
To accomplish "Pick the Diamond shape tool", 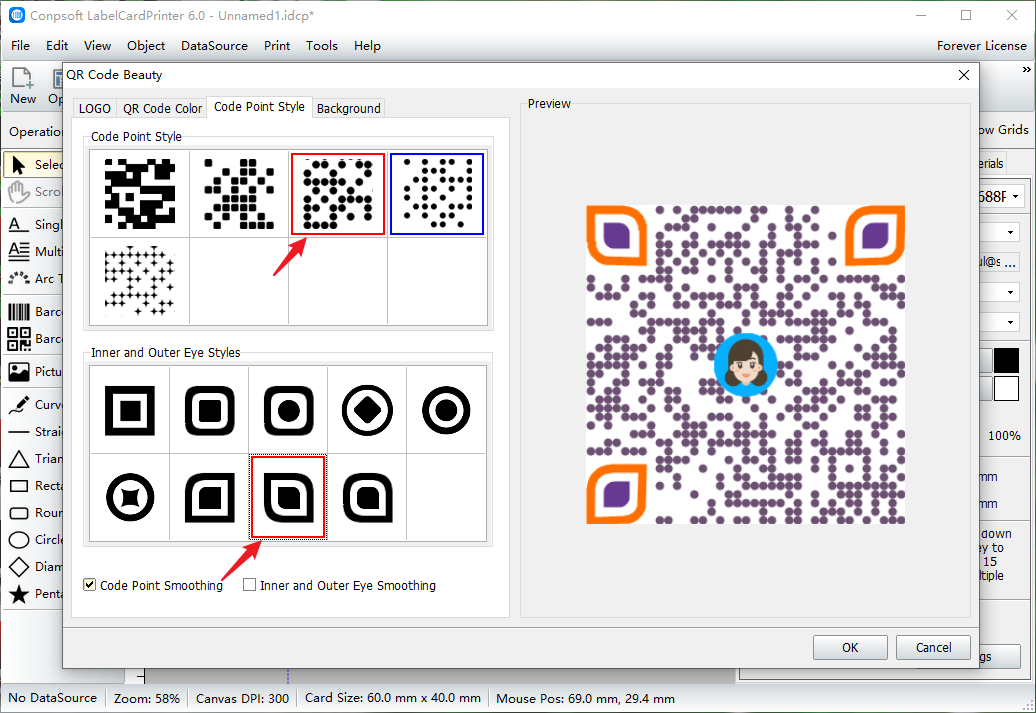I will 33,566.
